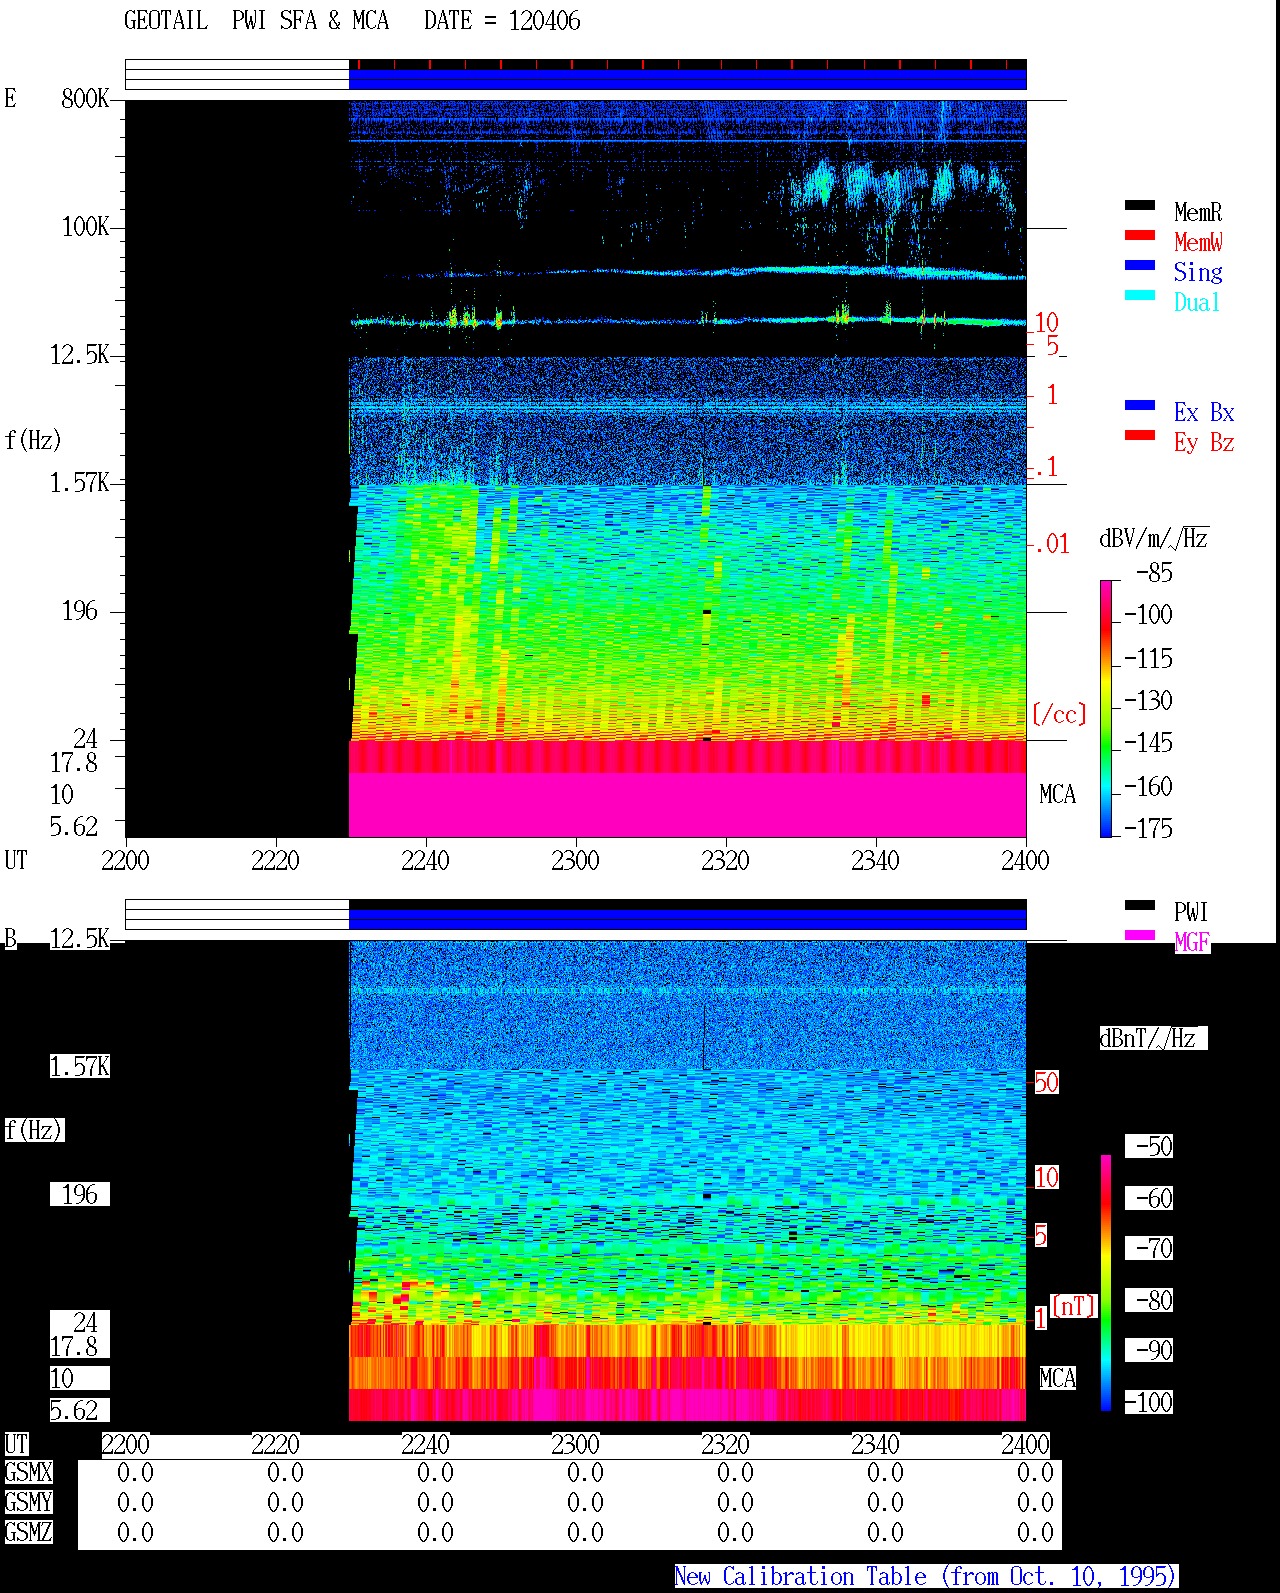Click the GSMX row label in position table
Image resolution: width=1280 pixels, height=1593 pixels.
point(28,1473)
